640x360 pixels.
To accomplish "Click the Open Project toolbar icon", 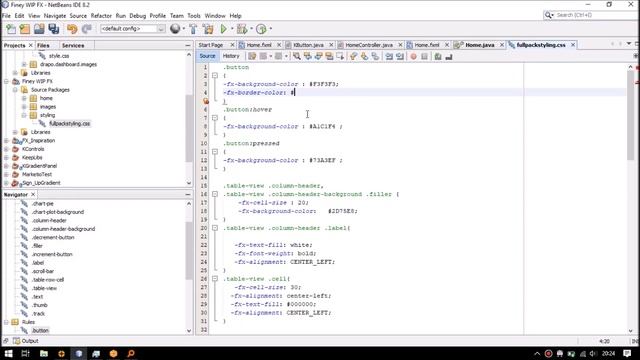I will point(39,29).
